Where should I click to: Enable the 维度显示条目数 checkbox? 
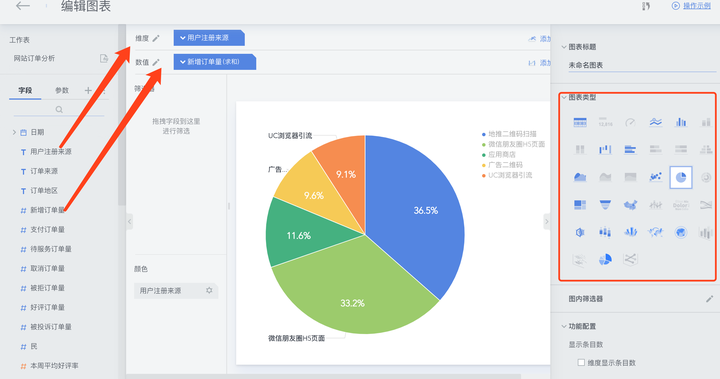(x=581, y=362)
